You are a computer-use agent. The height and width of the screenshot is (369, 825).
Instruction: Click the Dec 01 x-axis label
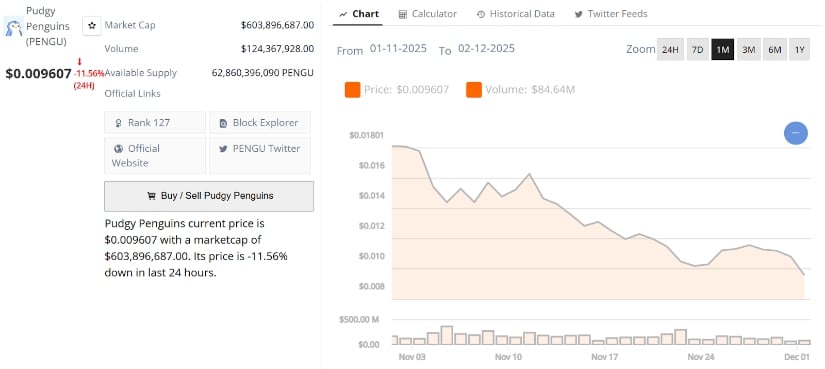click(x=797, y=357)
